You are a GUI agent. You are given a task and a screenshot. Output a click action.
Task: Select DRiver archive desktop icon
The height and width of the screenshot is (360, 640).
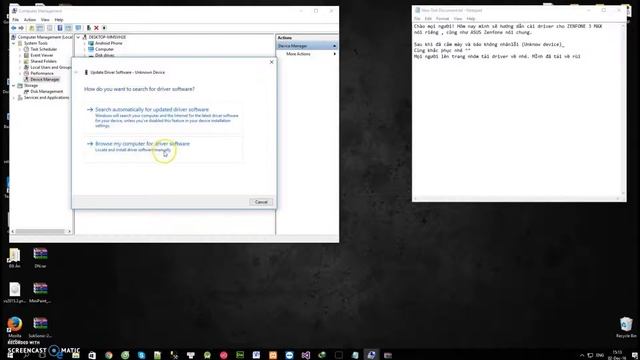[40, 258]
